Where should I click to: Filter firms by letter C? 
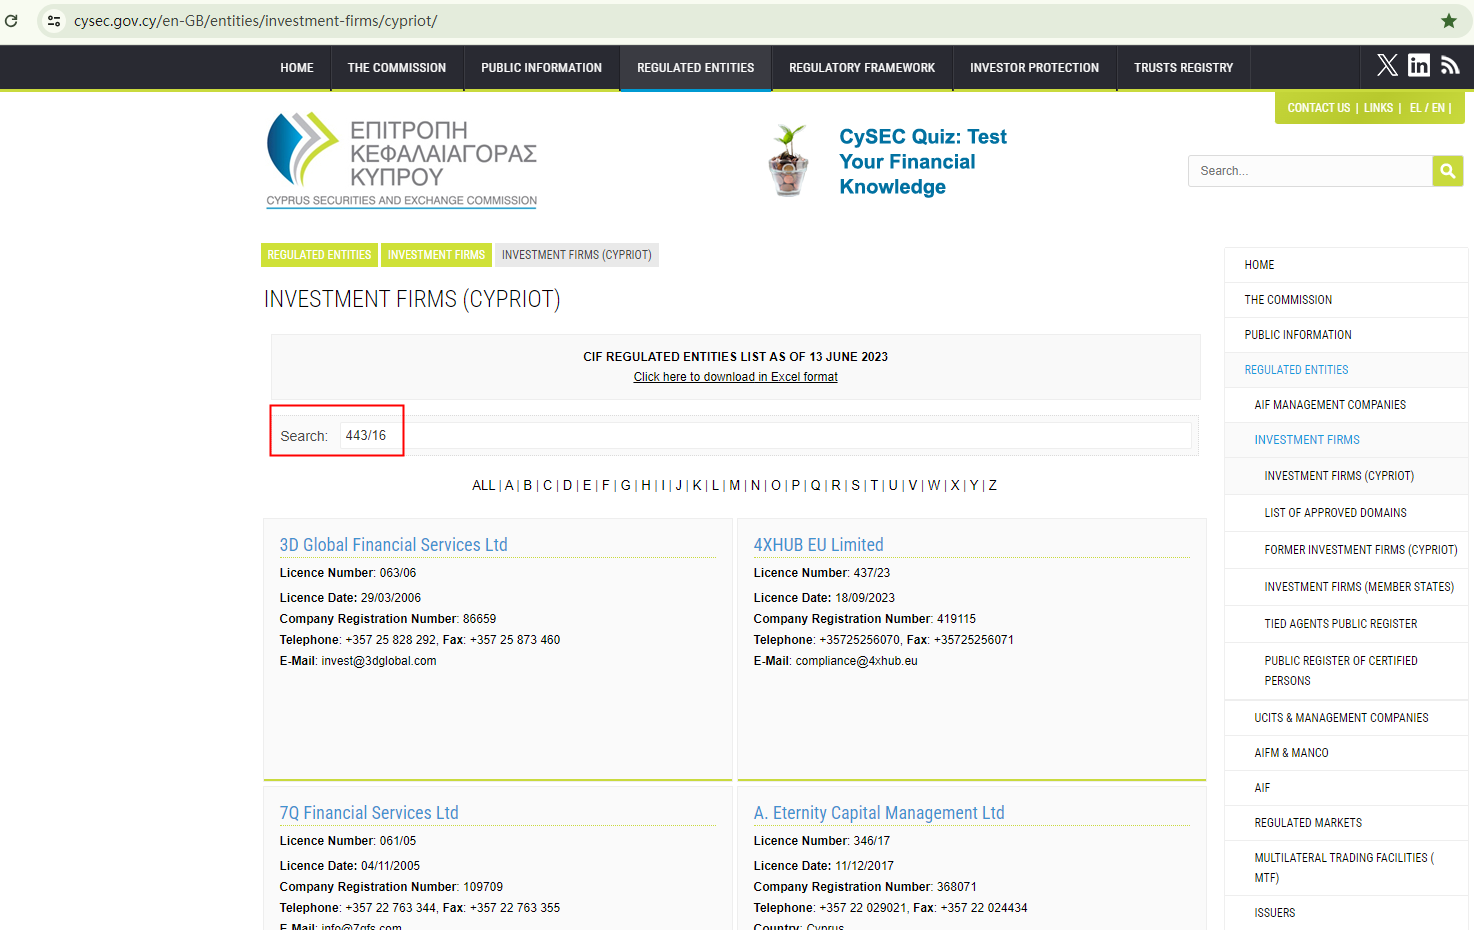547,485
